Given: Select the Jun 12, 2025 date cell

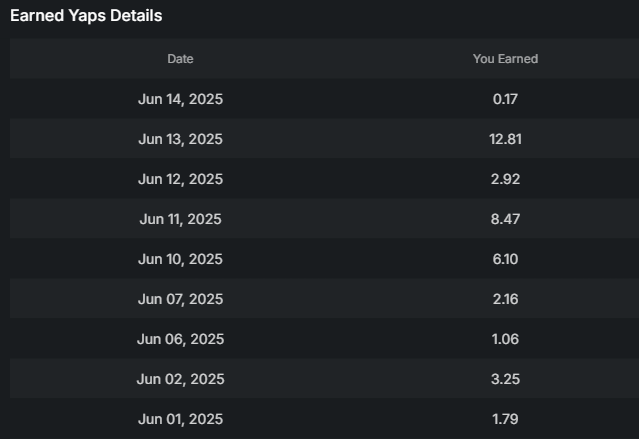Looking at the screenshot, I should click(180, 179).
